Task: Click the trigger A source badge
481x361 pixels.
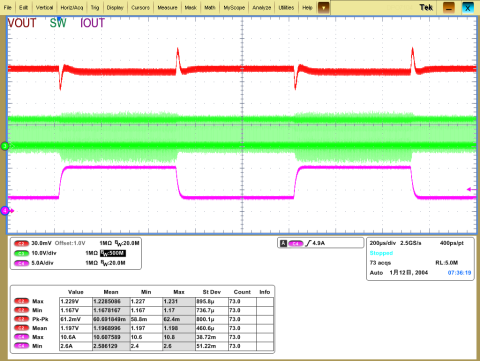Action: point(295,243)
